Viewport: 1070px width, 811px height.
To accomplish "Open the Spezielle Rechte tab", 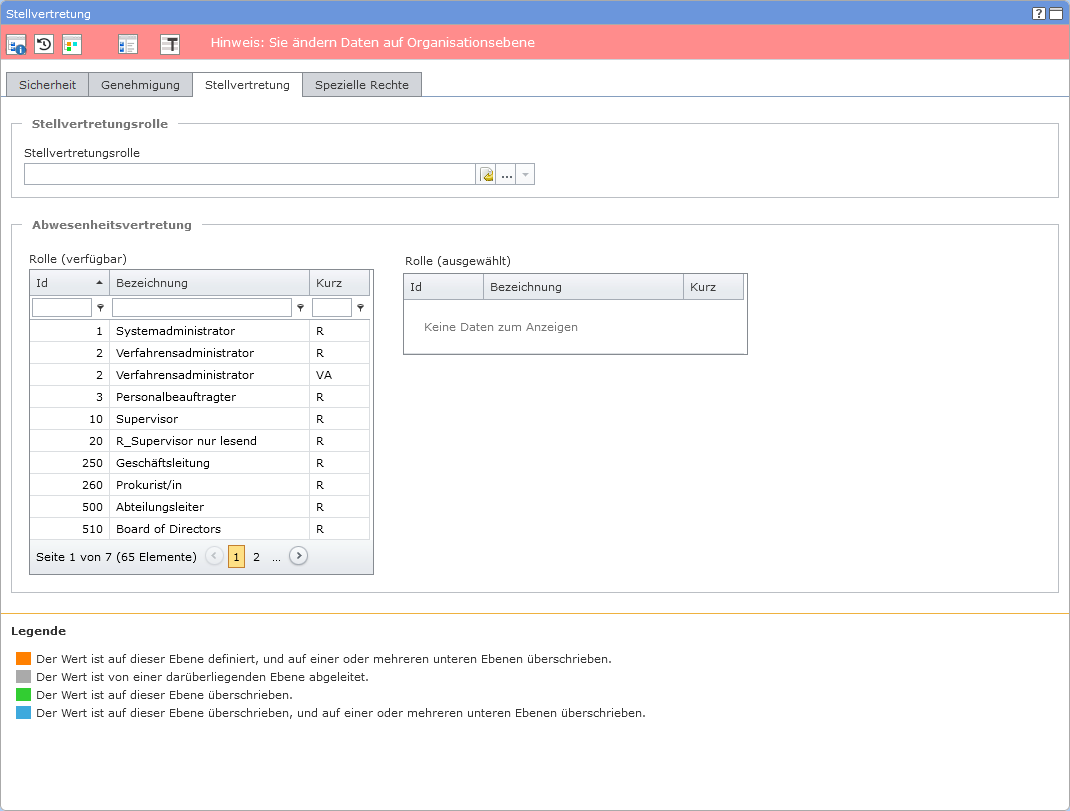I will 361,85.
